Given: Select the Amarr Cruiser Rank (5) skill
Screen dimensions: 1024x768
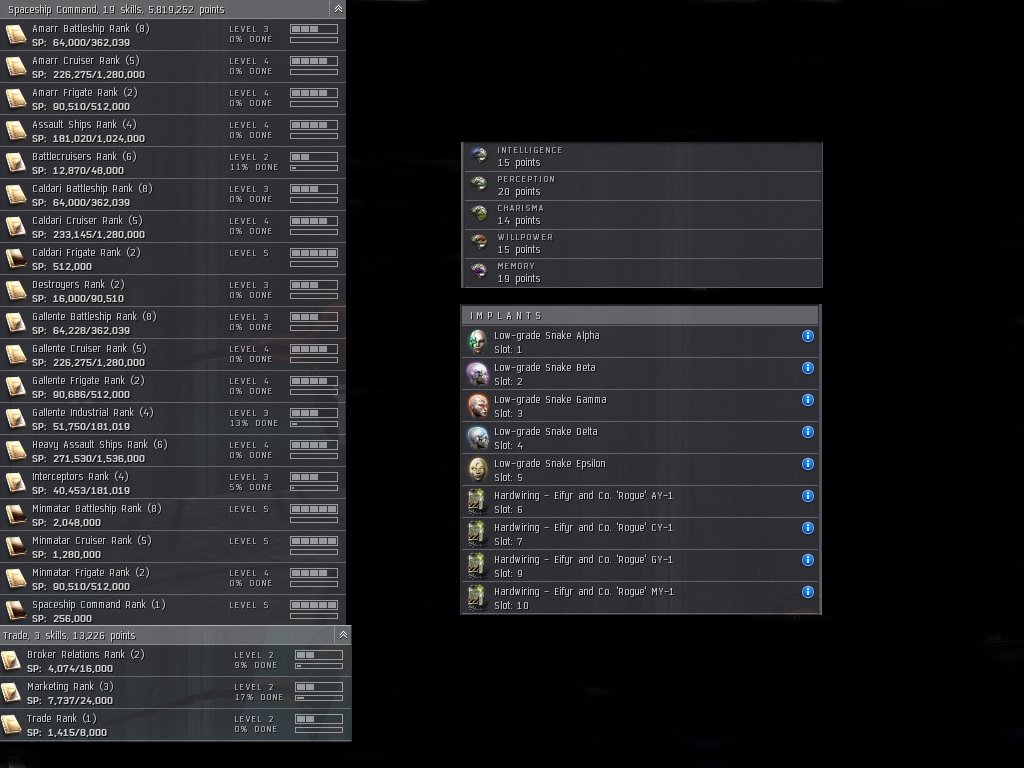Looking at the screenshot, I should click(172, 67).
